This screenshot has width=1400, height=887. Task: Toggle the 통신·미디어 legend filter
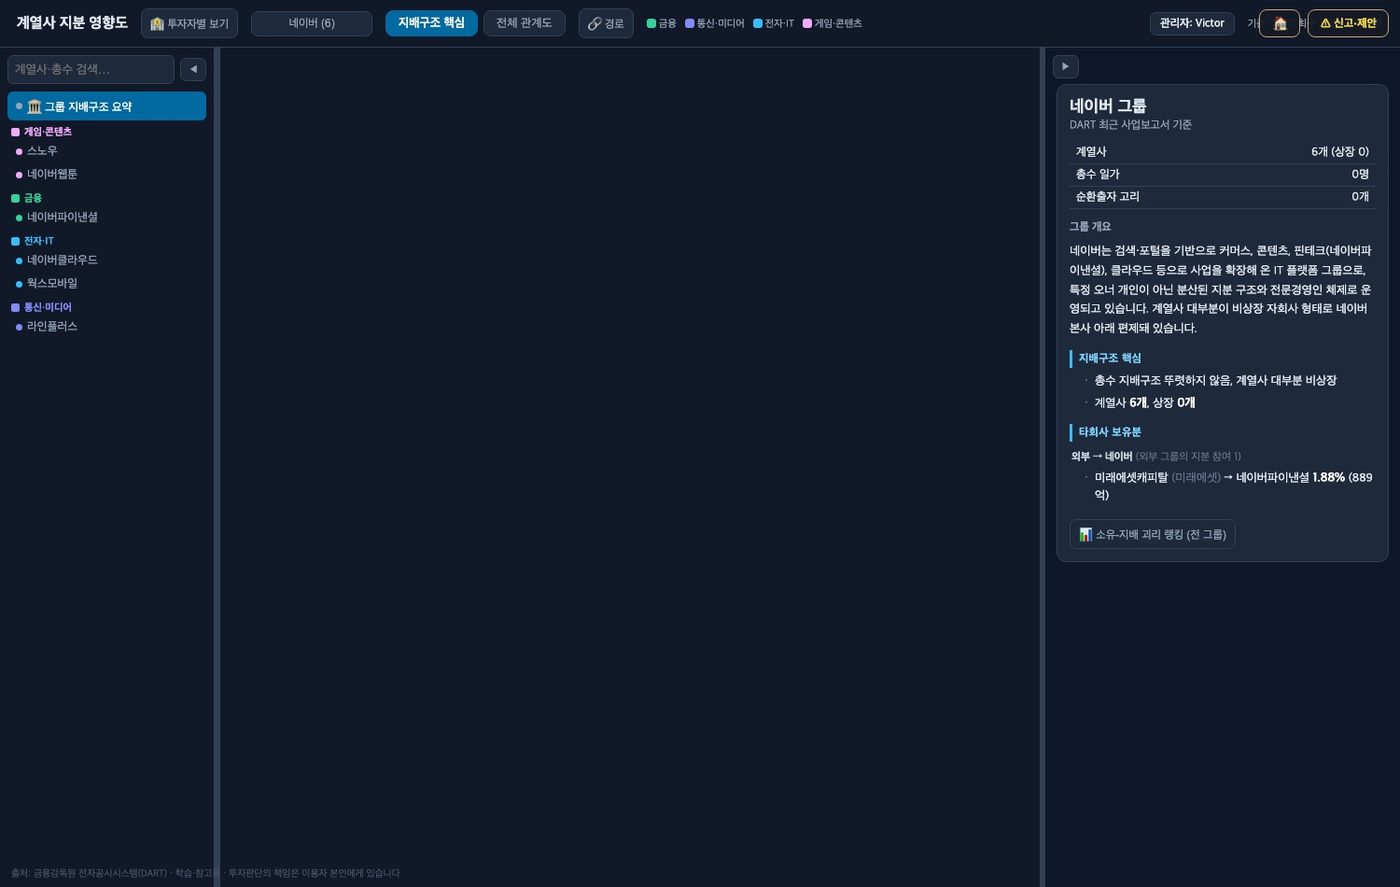(715, 23)
